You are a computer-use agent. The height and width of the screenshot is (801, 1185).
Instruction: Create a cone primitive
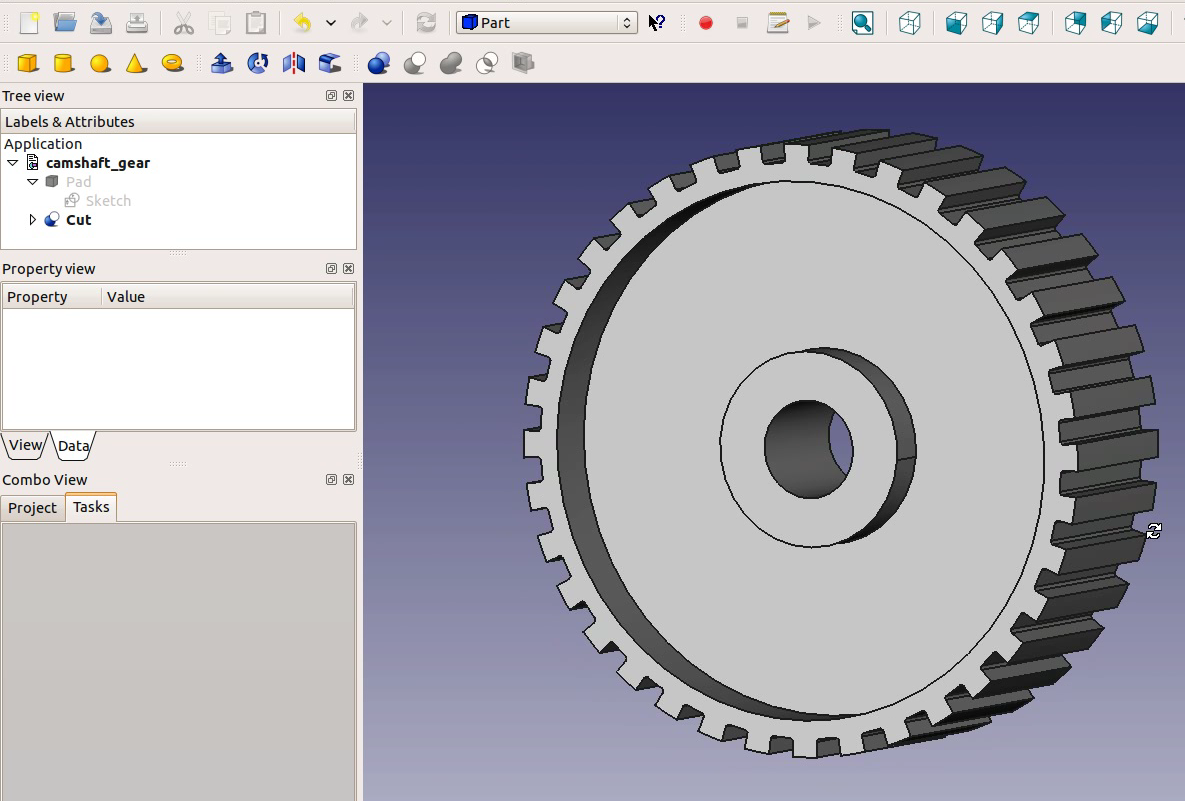pos(135,62)
